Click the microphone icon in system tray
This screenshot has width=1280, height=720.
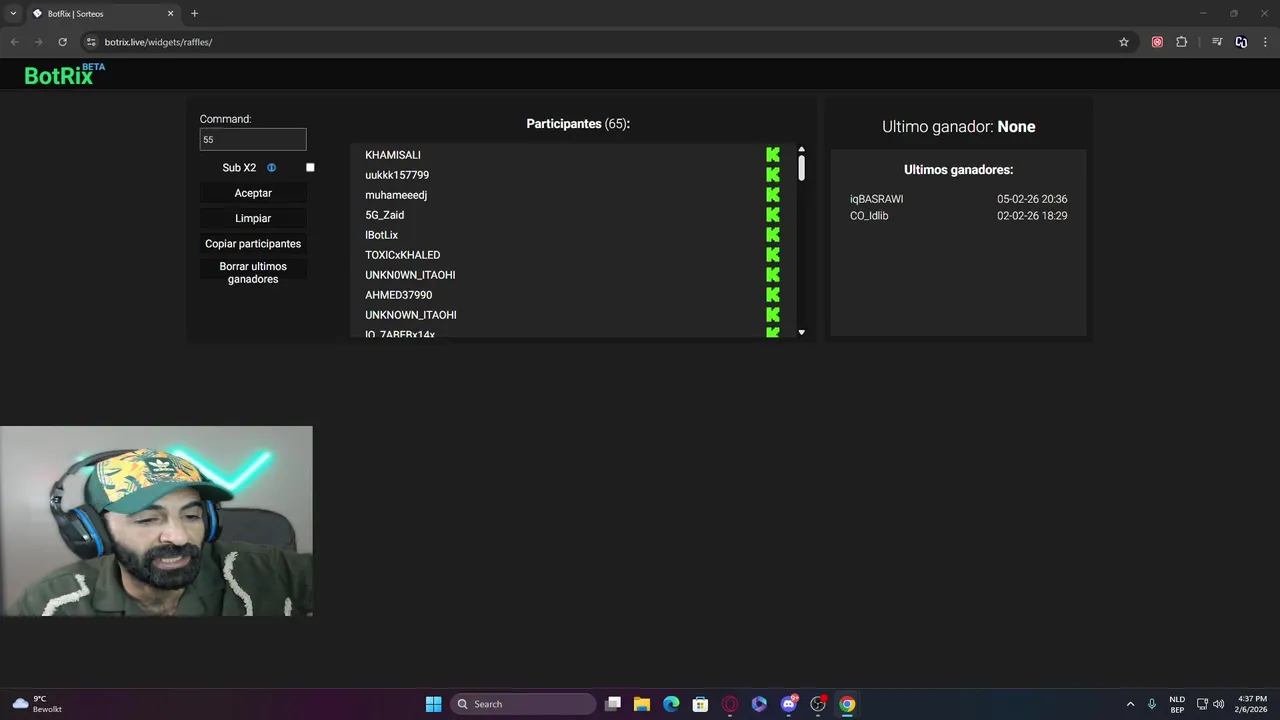point(1152,704)
